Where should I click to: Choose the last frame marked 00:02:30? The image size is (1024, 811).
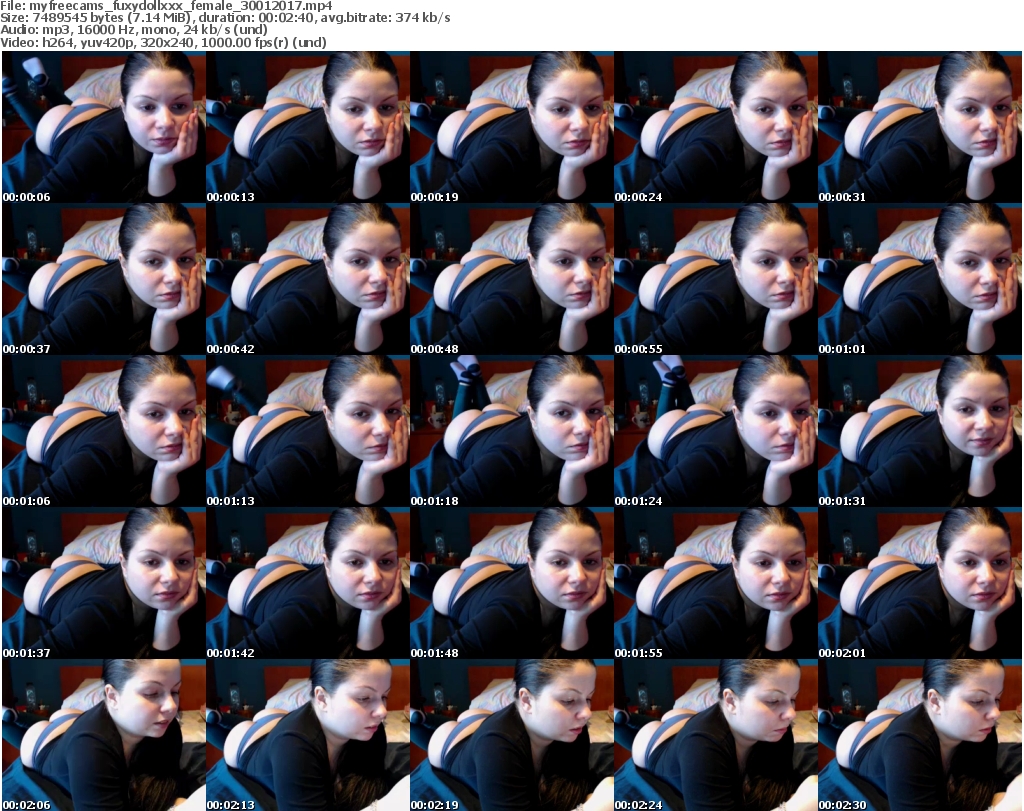point(920,735)
